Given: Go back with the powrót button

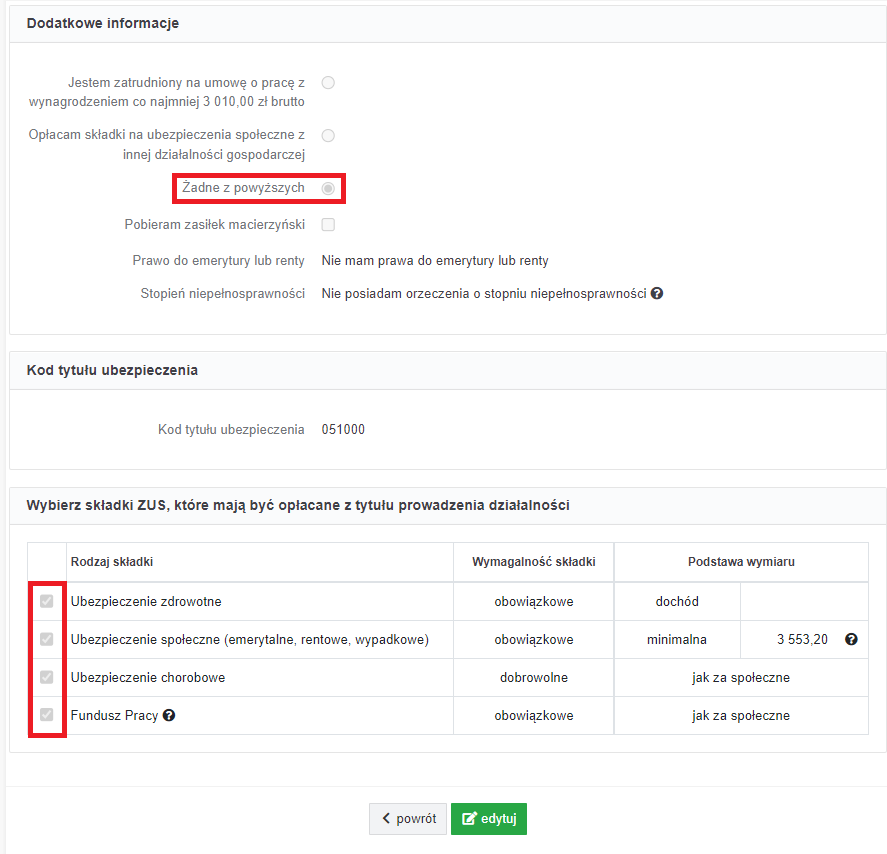Looking at the screenshot, I should pos(408,818).
